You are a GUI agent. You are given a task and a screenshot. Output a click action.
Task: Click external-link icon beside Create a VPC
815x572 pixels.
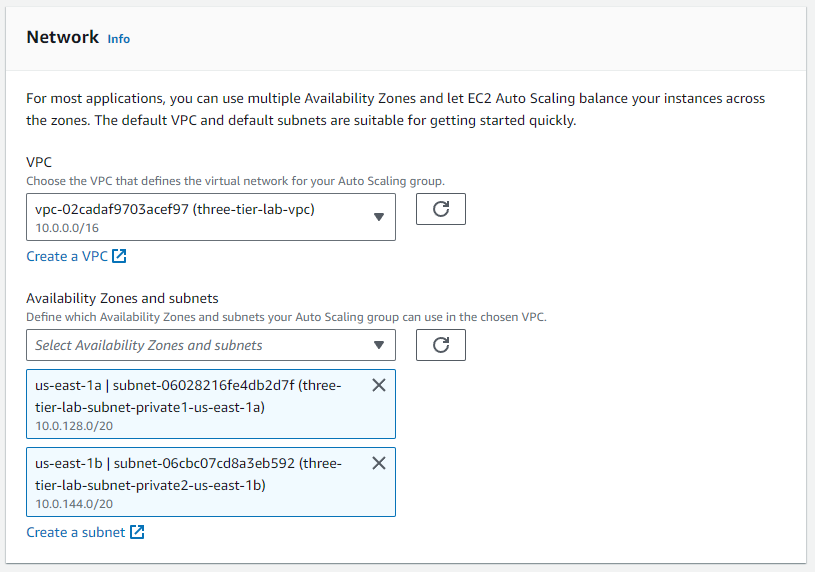coord(120,256)
